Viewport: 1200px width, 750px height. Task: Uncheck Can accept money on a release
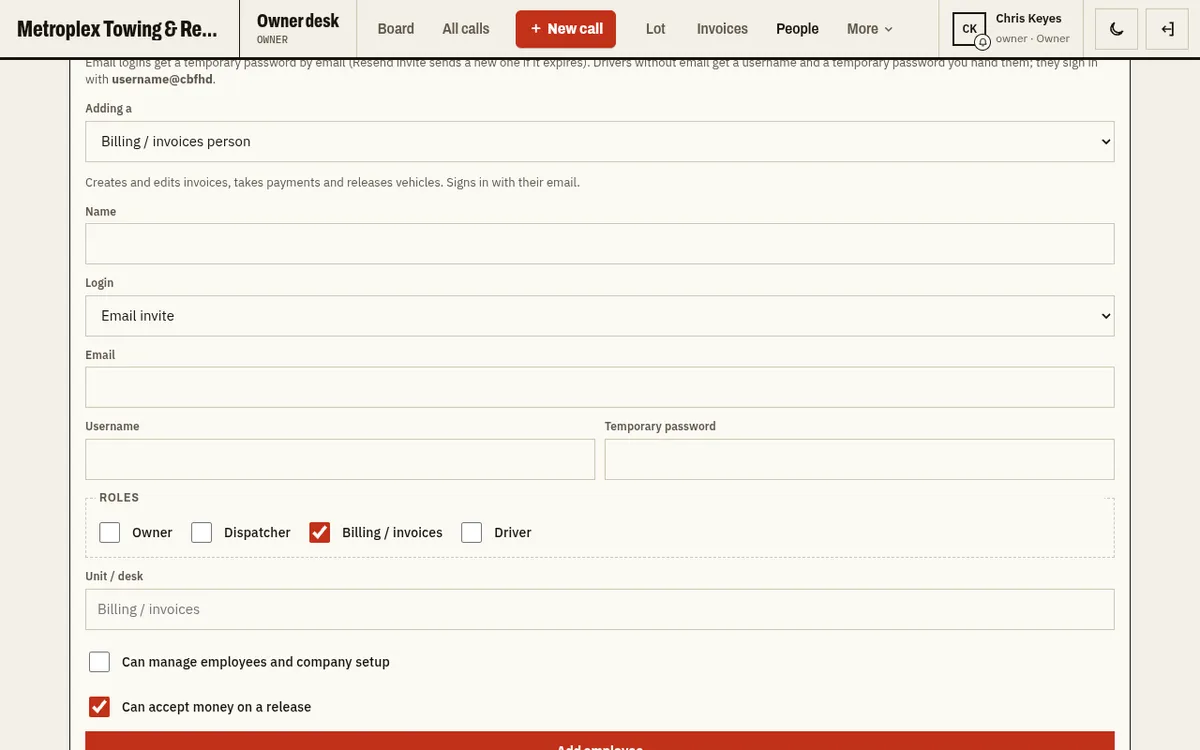pos(99,707)
